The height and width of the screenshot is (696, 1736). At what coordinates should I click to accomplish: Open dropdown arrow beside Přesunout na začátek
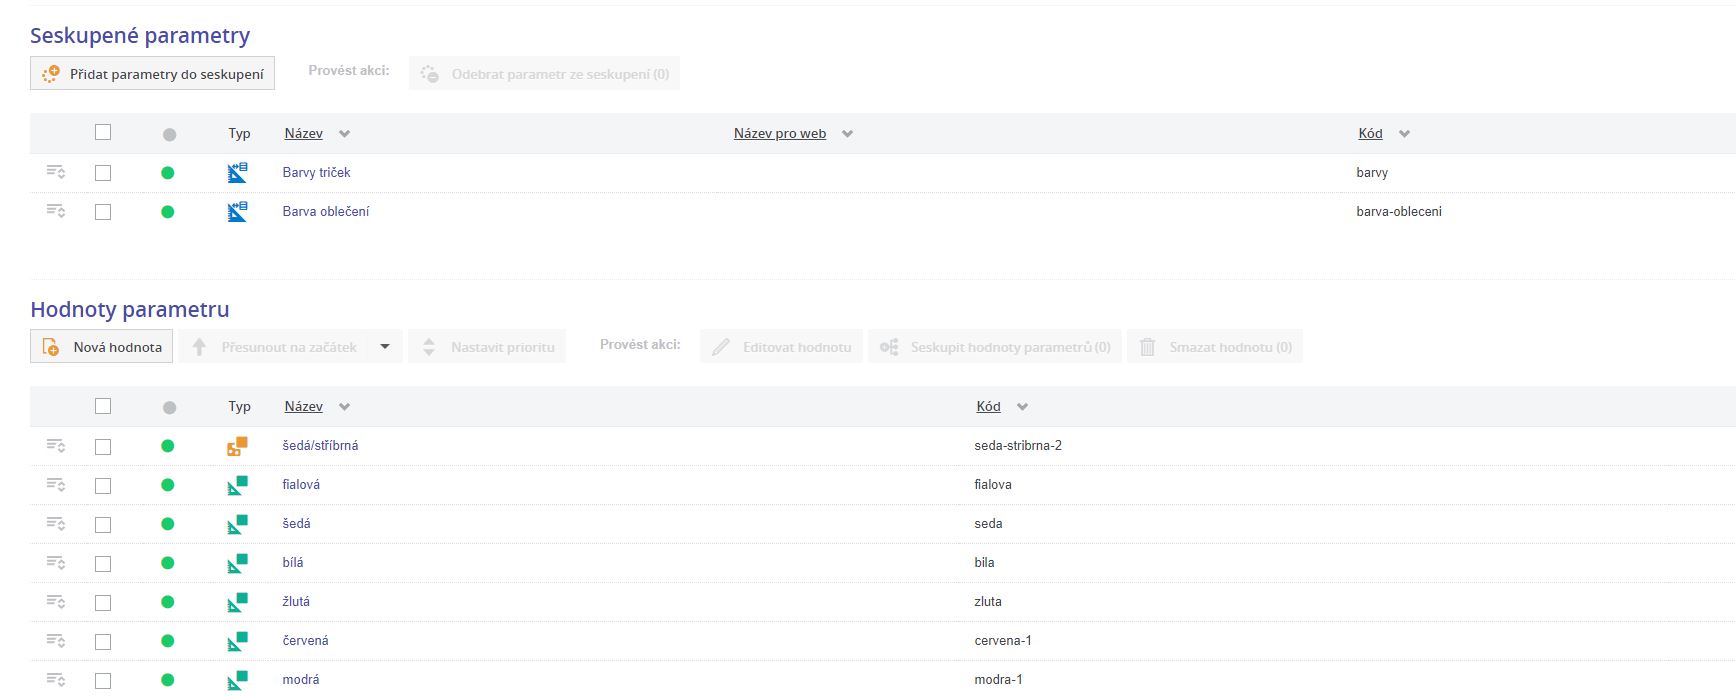(x=385, y=347)
